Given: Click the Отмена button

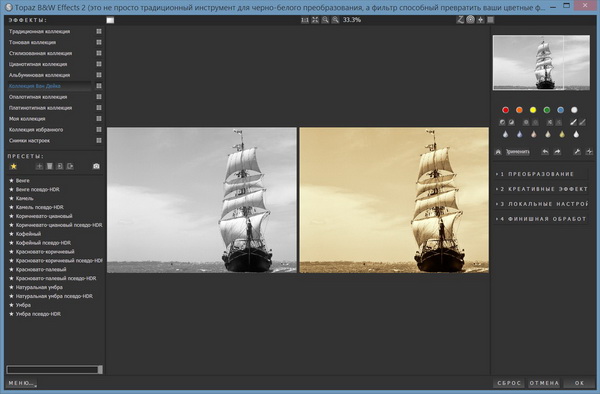Looking at the screenshot, I should [x=544, y=383].
